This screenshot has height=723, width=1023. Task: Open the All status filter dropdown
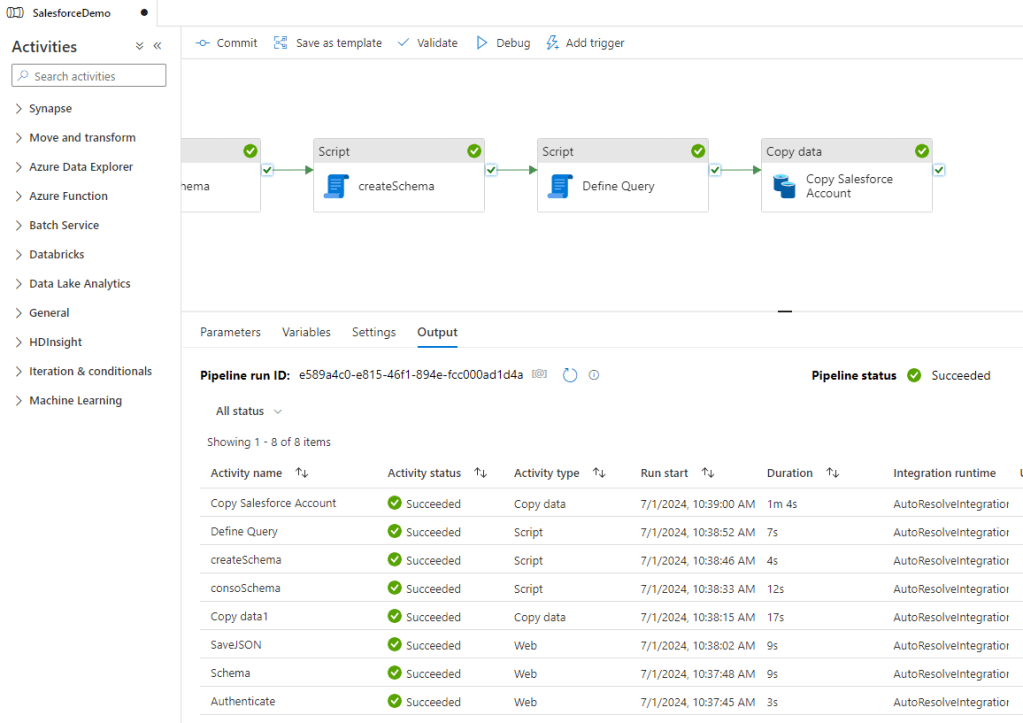click(x=249, y=411)
